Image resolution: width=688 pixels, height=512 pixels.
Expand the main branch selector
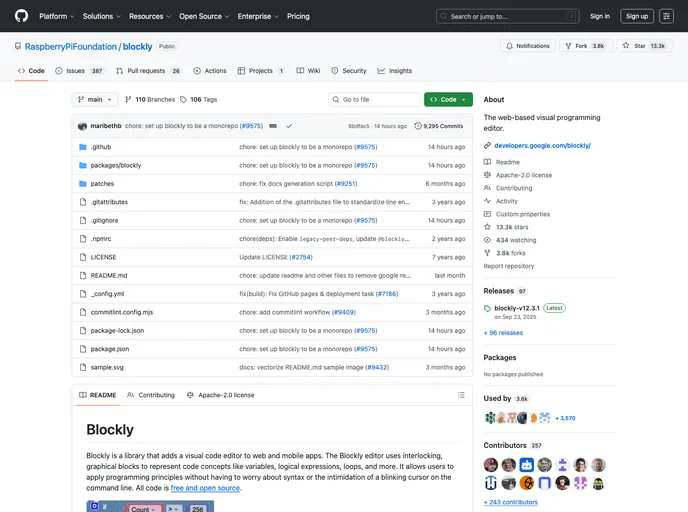(95, 100)
